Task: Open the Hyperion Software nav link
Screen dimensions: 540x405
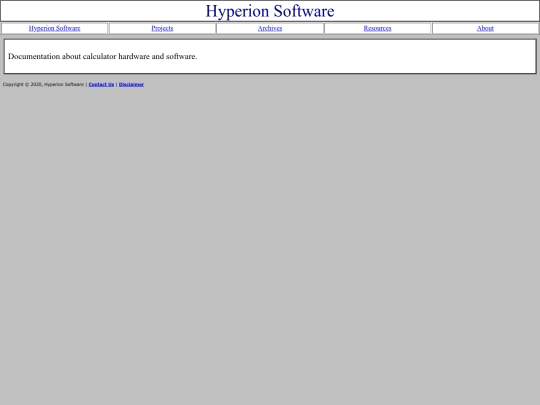Action: point(54,28)
